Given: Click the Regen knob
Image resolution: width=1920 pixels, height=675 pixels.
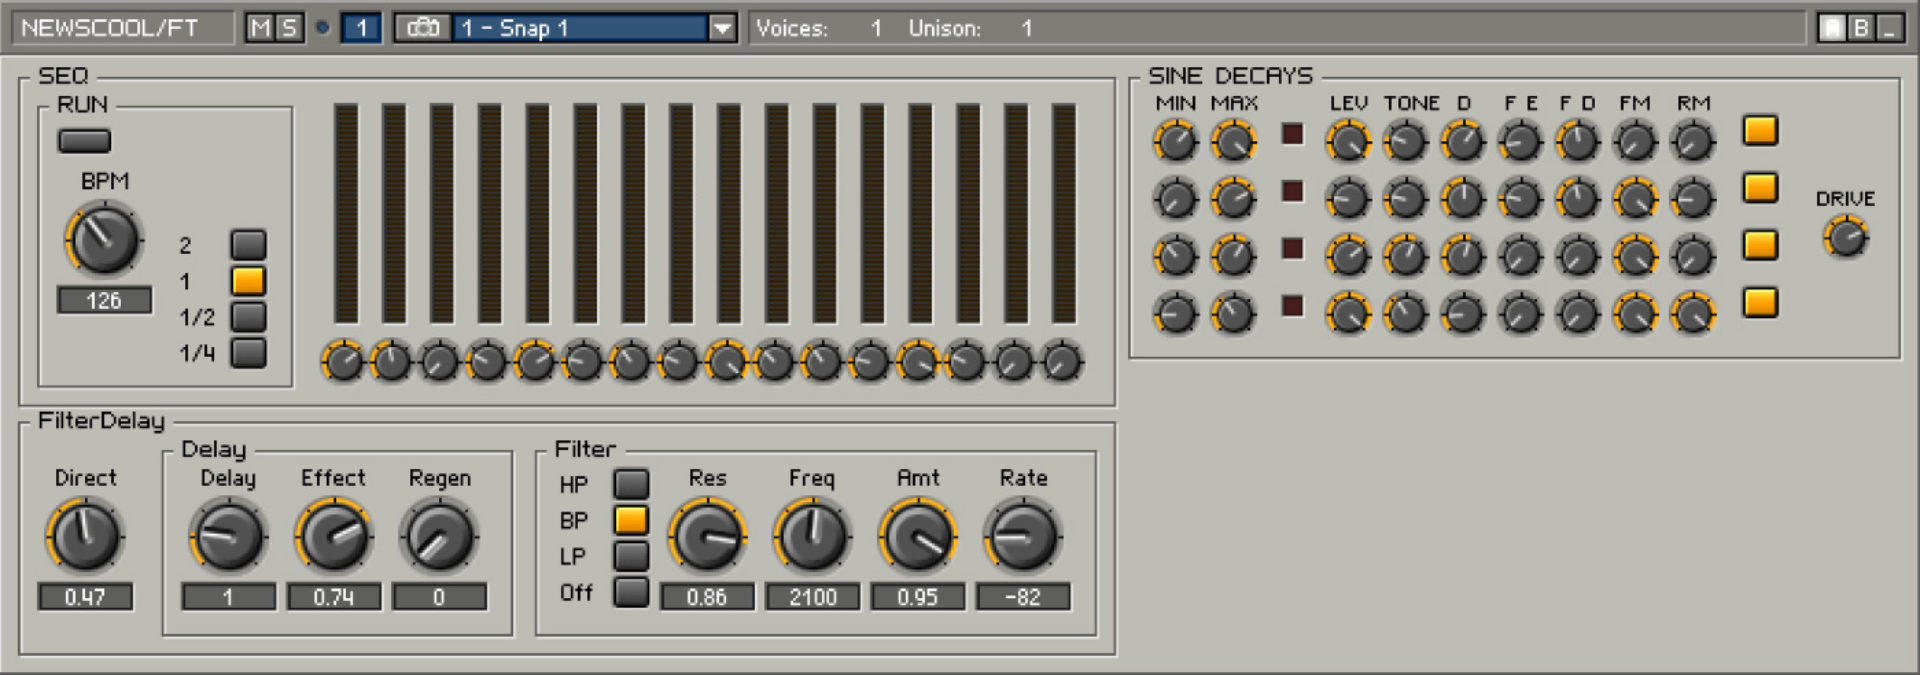Looking at the screenshot, I should tap(439, 536).
